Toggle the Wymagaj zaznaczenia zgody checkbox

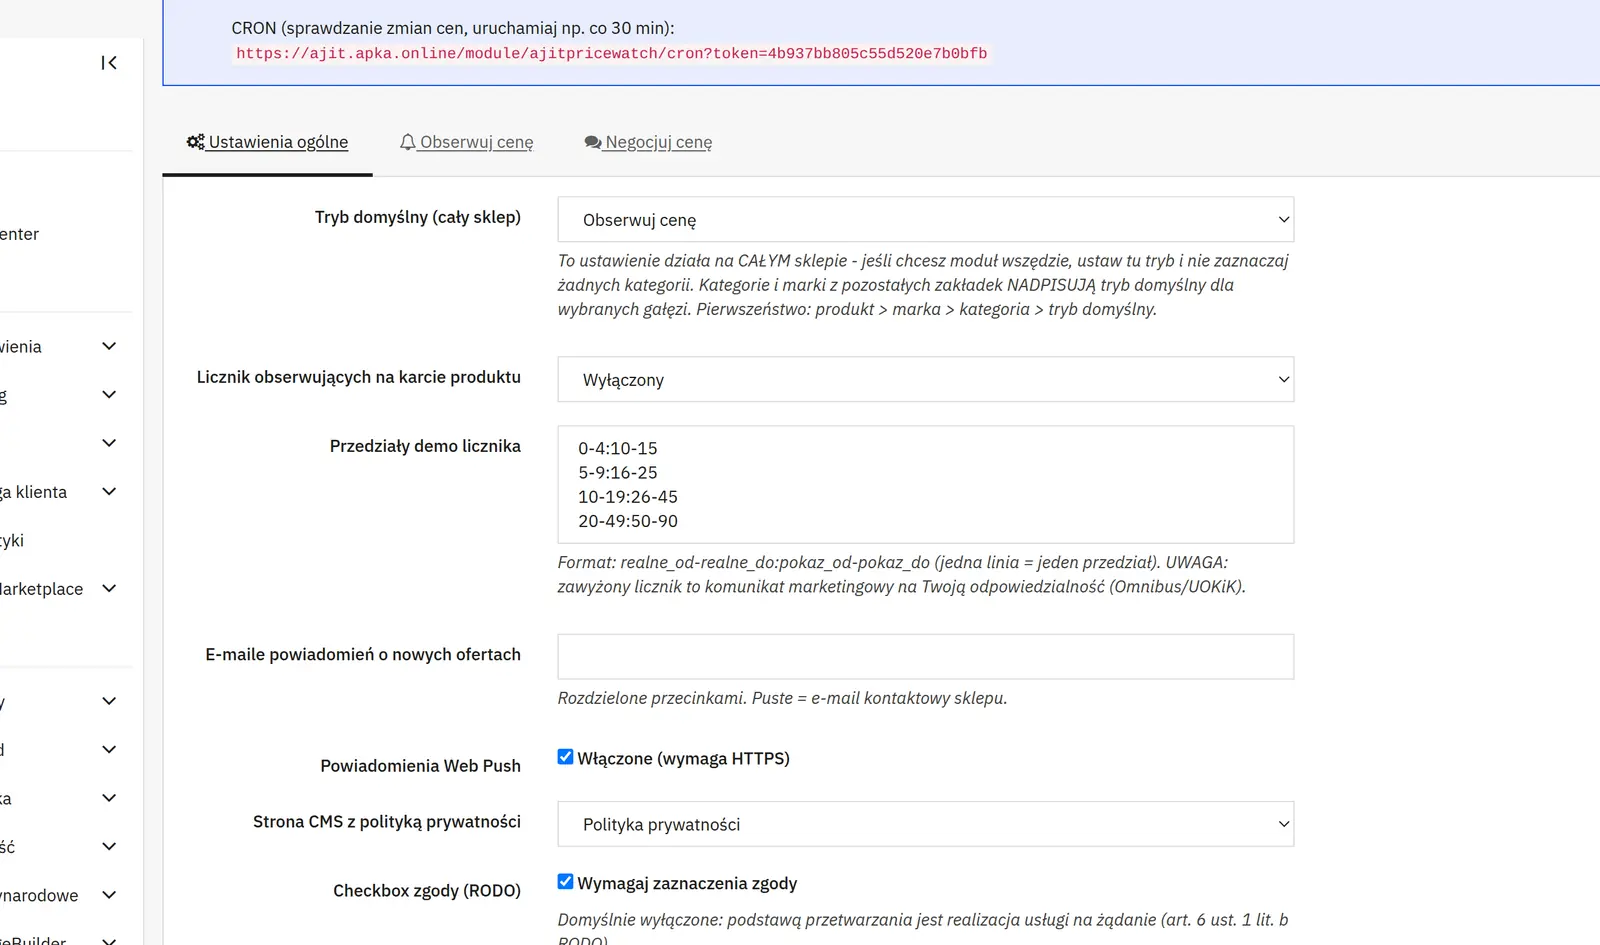pos(566,882)
